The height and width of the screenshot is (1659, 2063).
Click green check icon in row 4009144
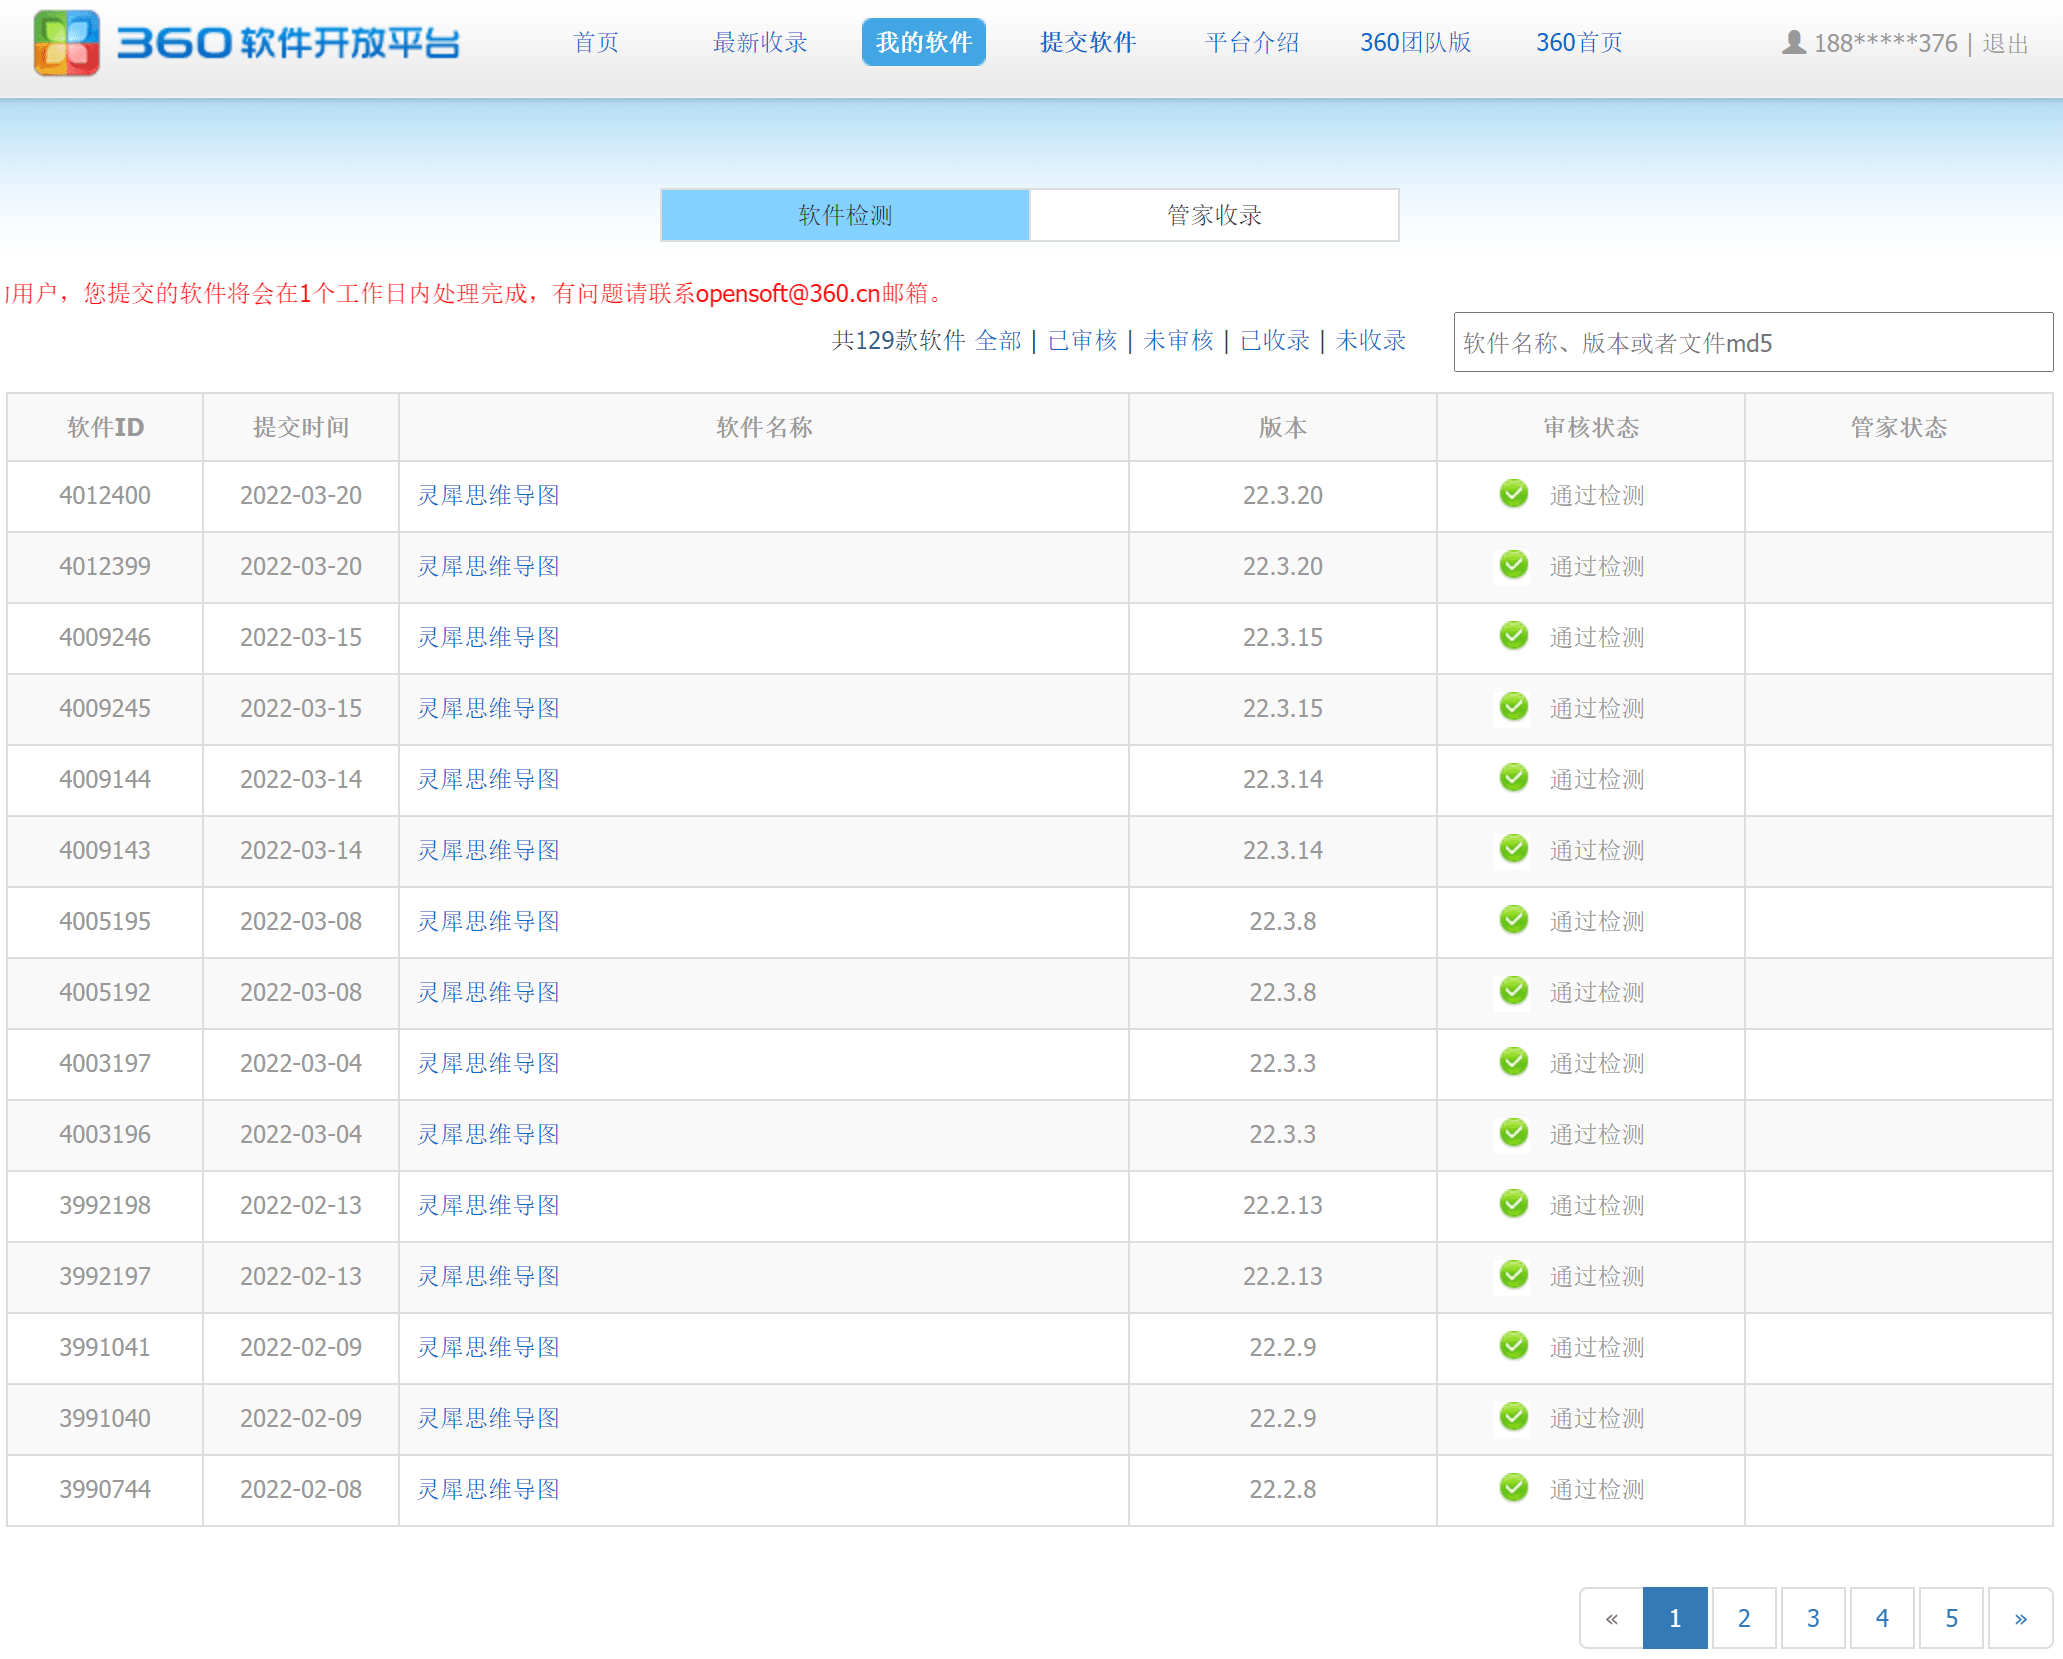click(x=1514, y=778)
